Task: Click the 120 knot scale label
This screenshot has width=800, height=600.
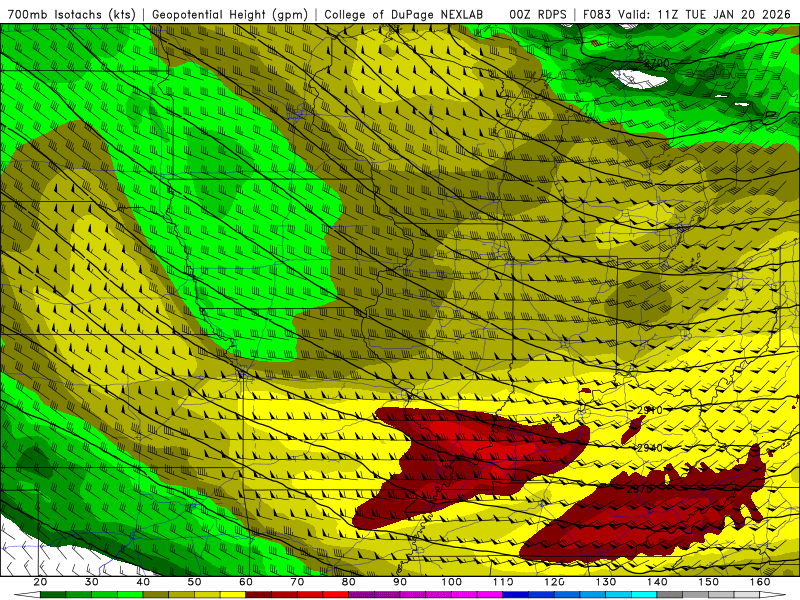Action: tap(554, 582)
